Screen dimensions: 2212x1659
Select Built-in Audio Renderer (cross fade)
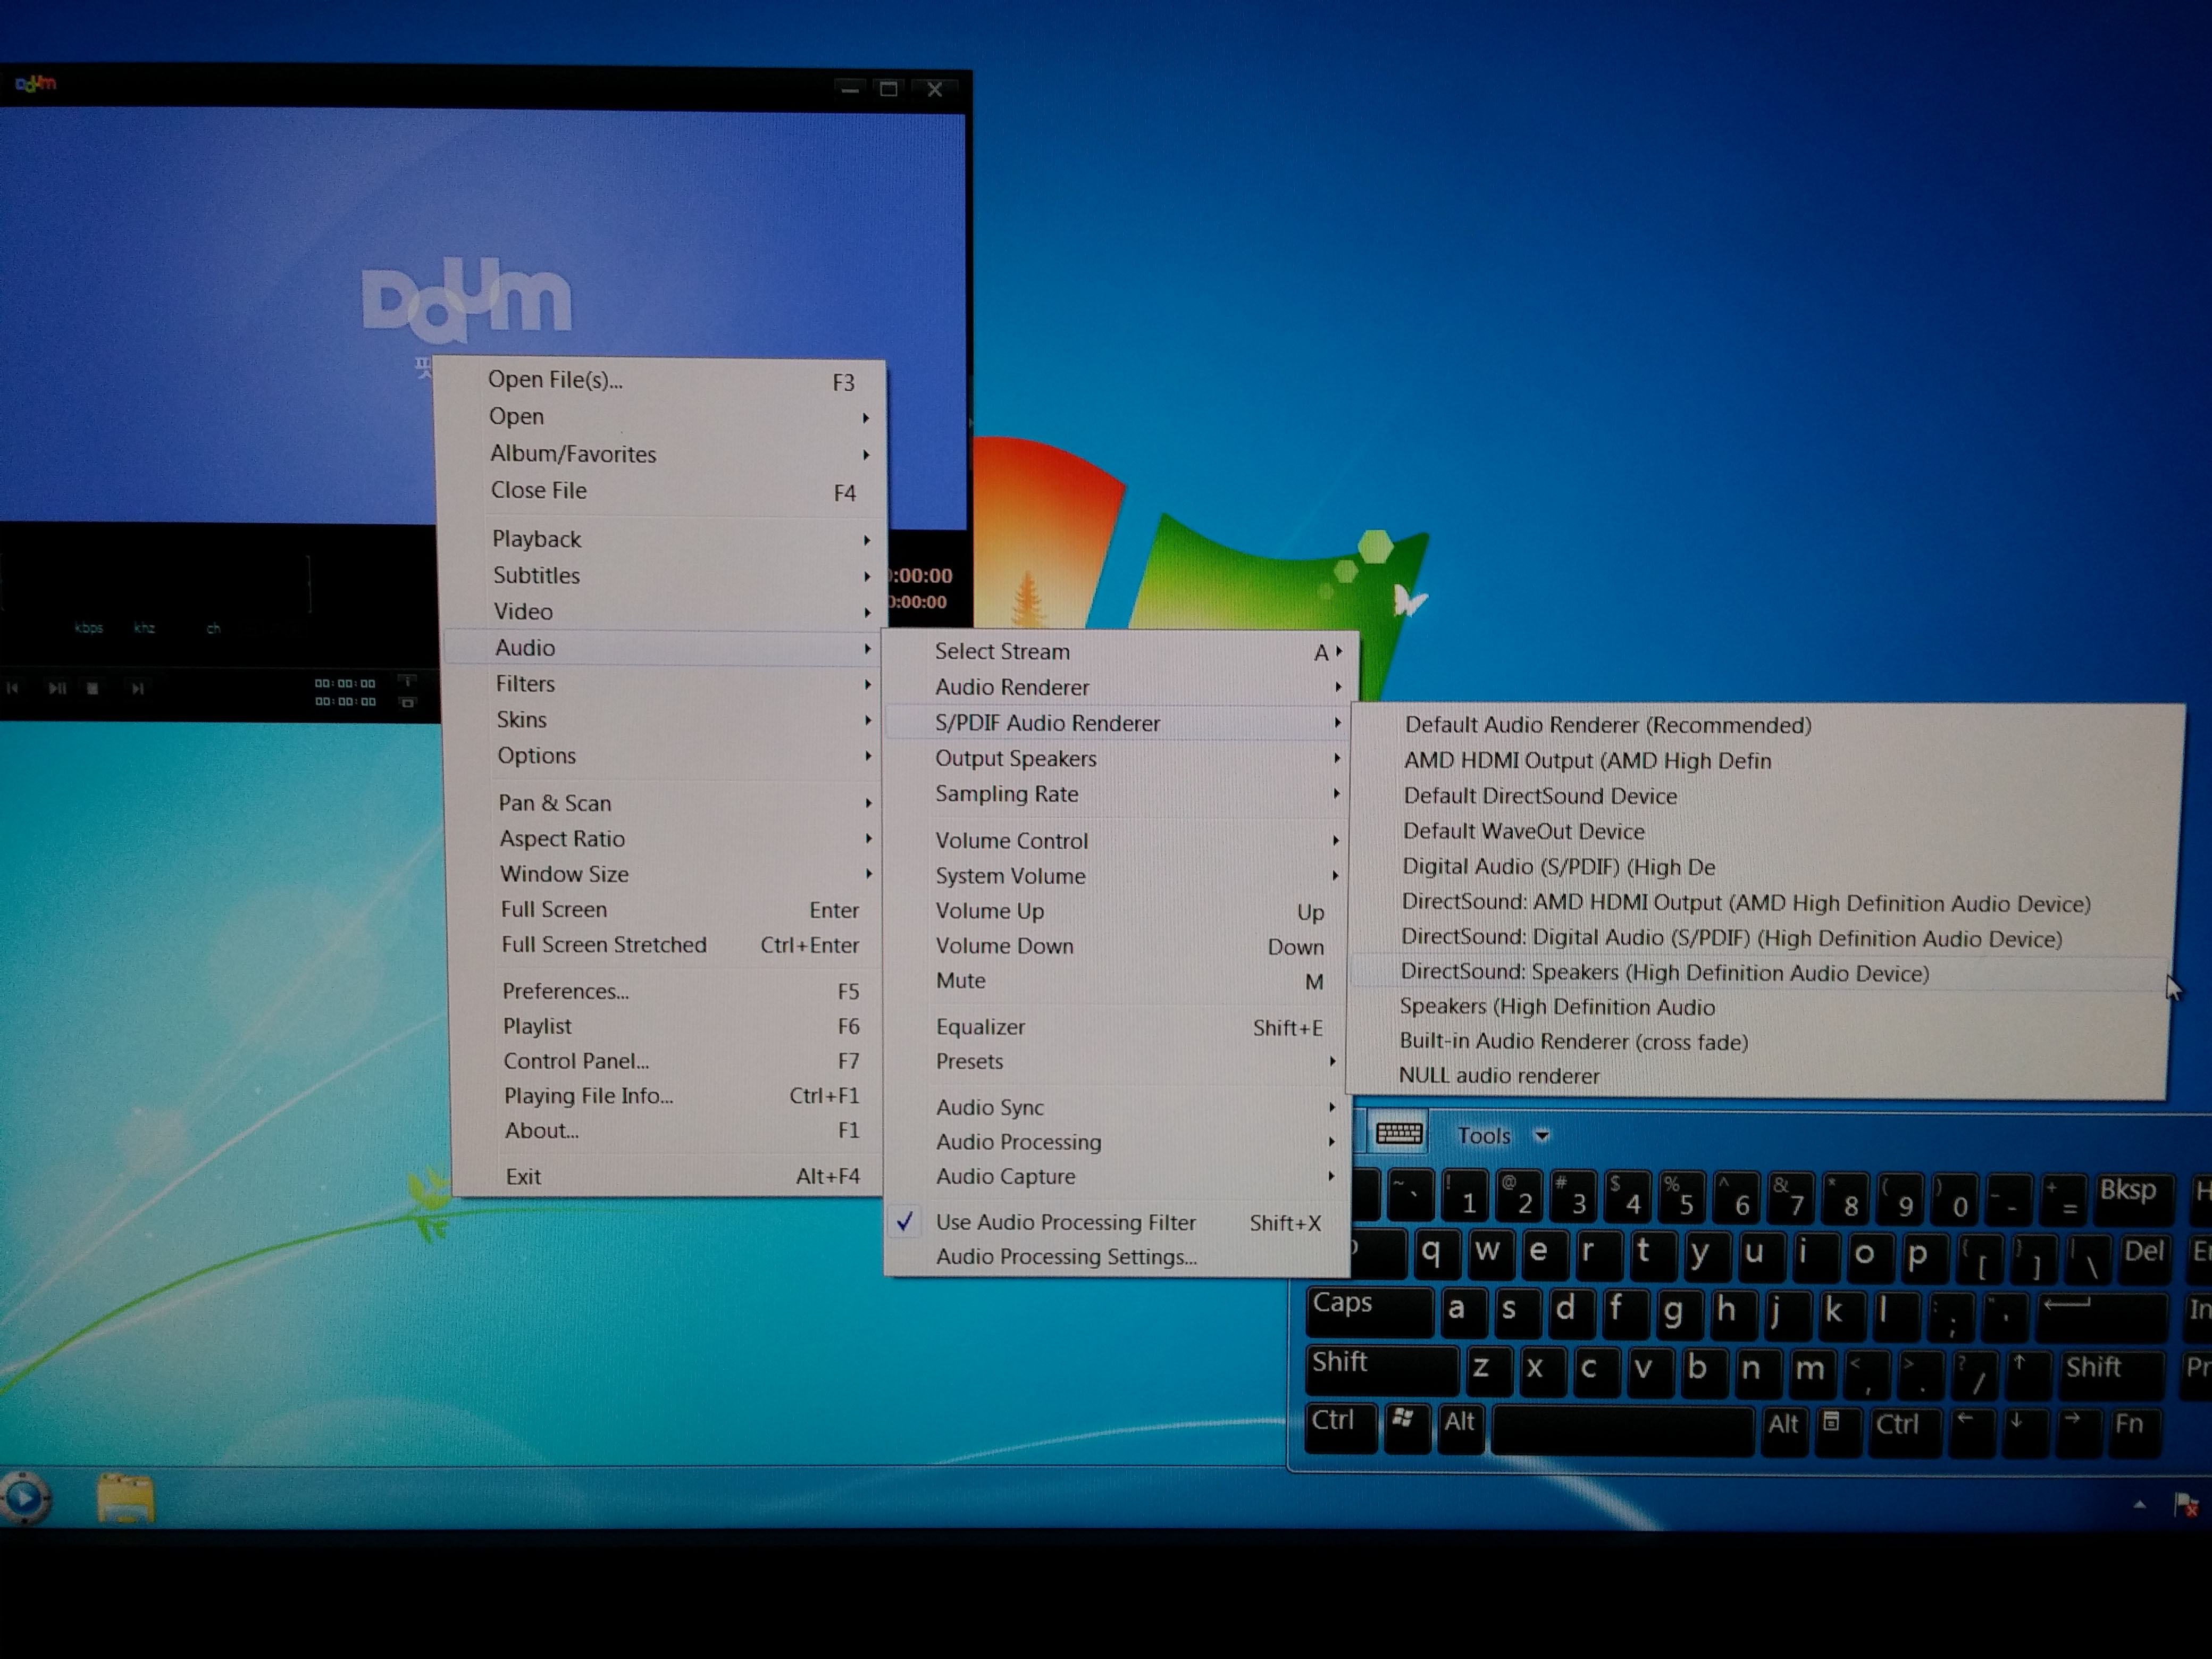(1758, 1042)
